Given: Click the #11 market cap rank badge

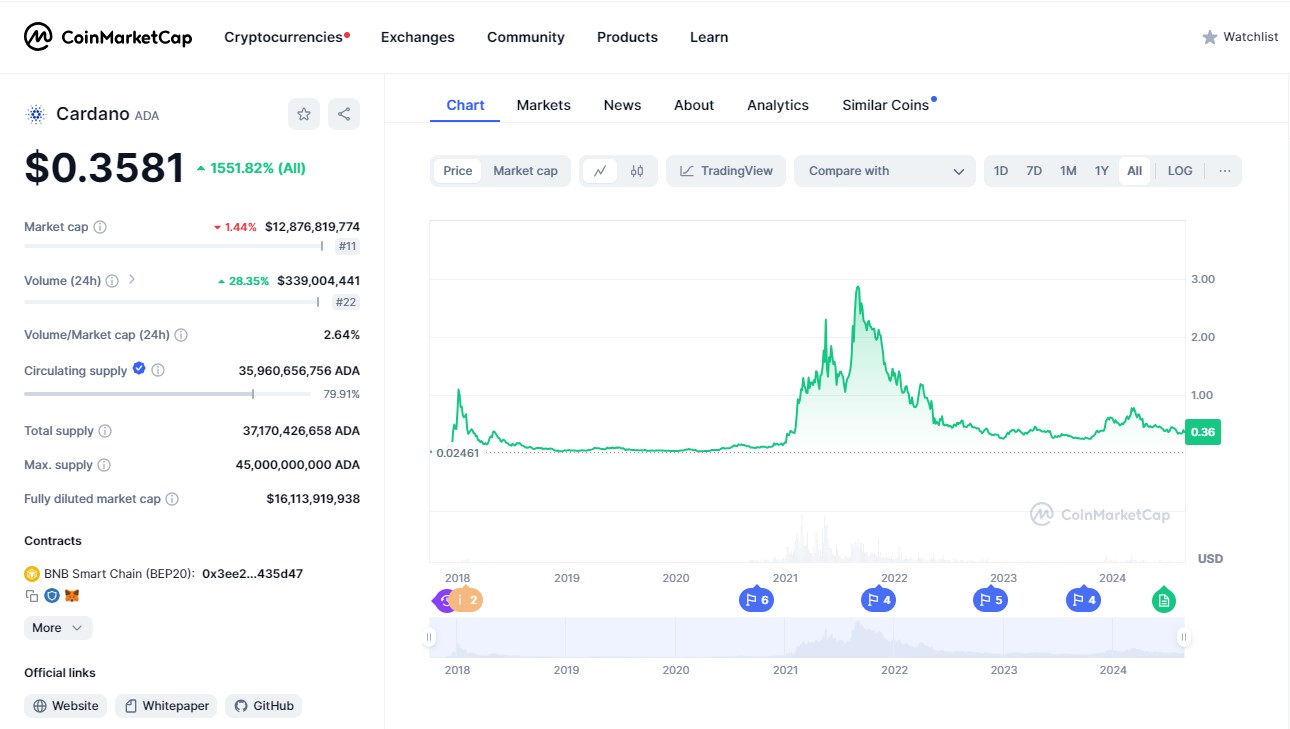Looking at the screenshot, I should [x=347, y=246].
